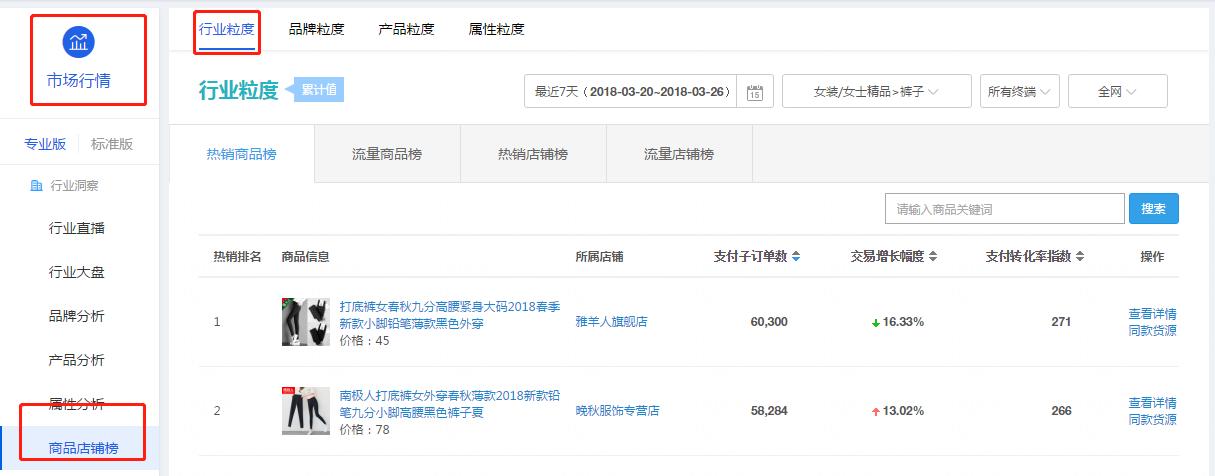Focus the 请输入商品关键词 search field

click(1005, 209)
